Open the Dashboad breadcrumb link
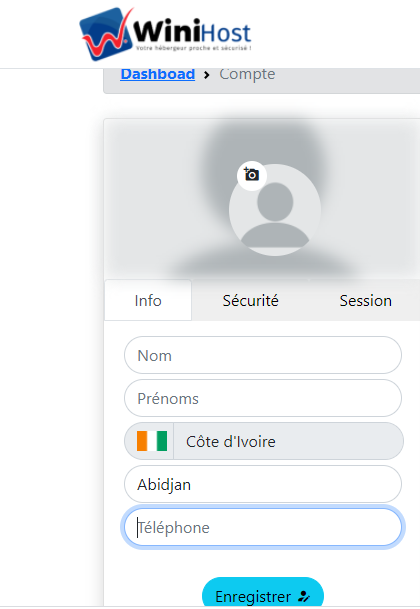The image size is (420, 609). (x=158, y=74)
